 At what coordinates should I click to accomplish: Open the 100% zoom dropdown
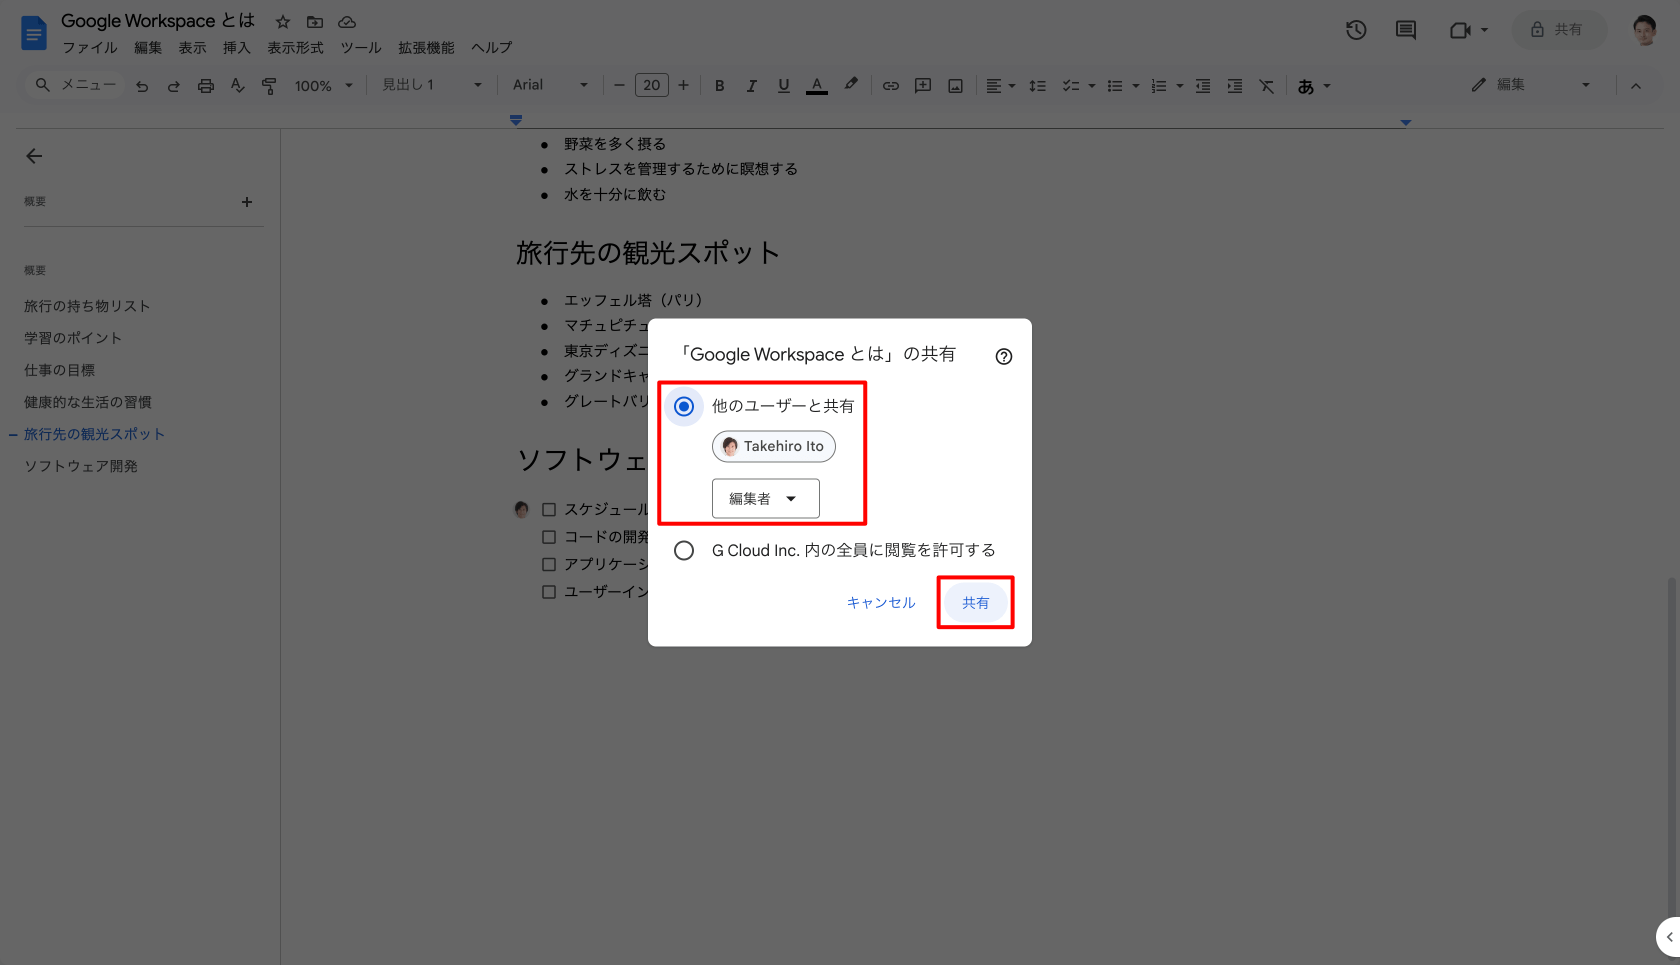coord(324,86)
